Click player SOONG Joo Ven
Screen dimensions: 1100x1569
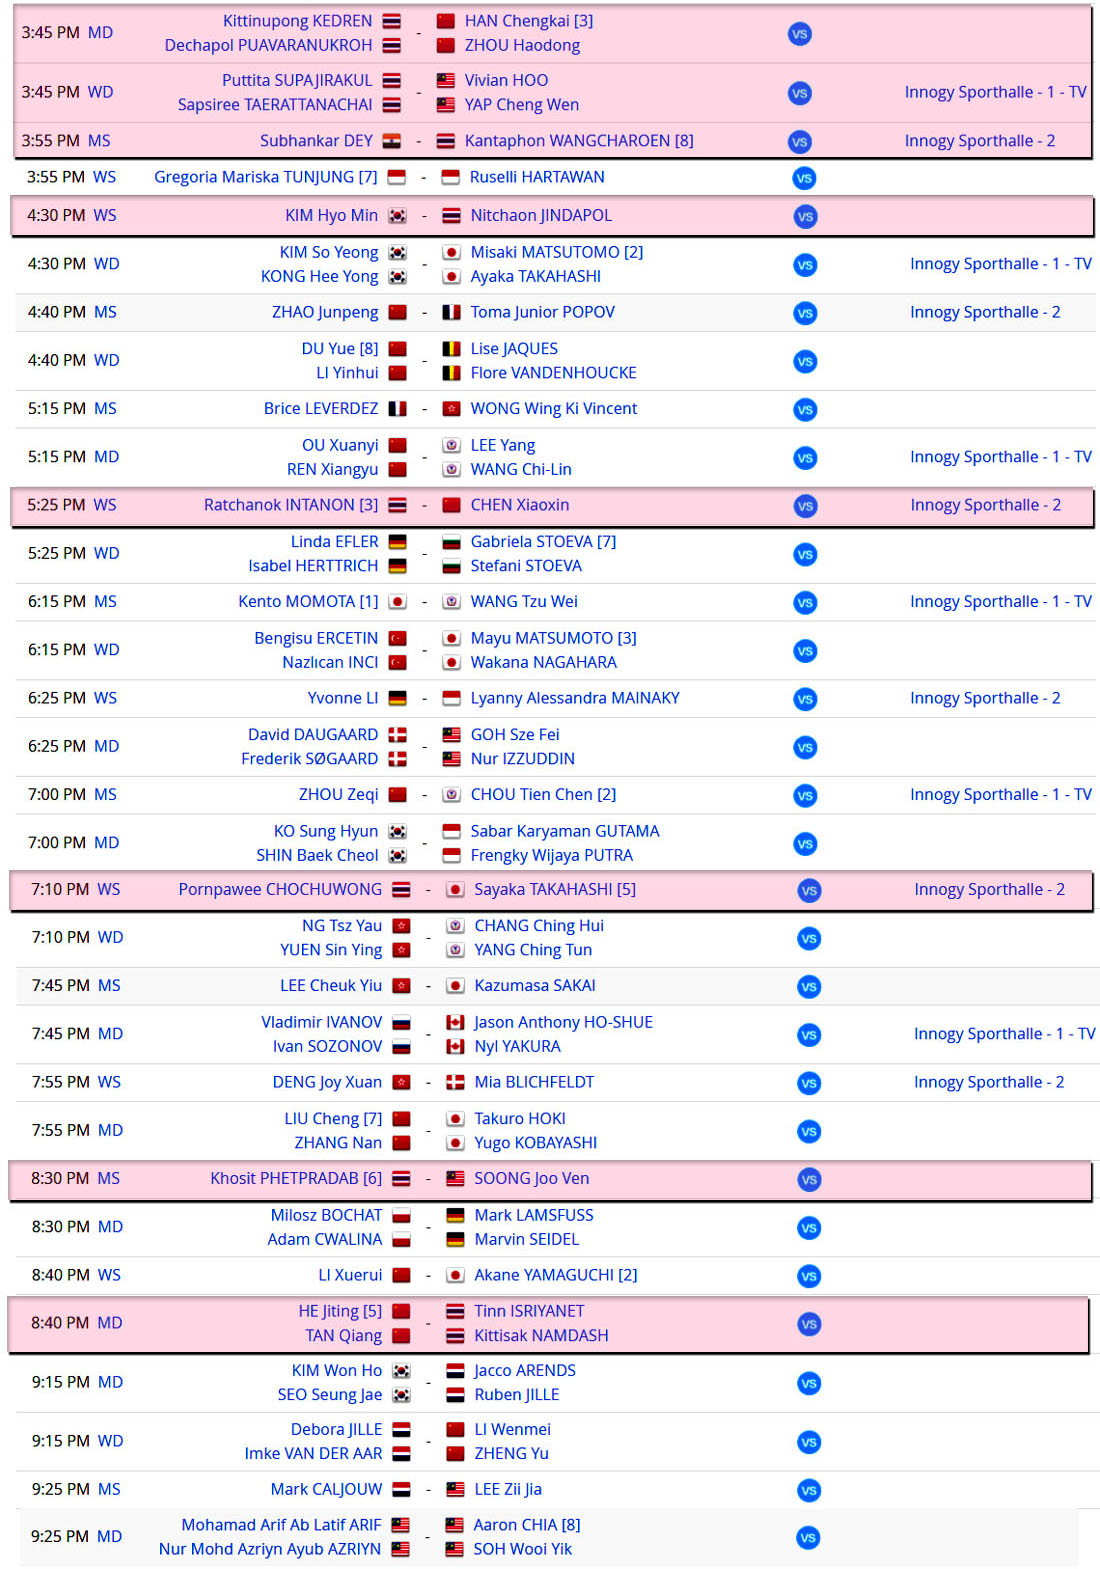click(x=532, y=1178)
